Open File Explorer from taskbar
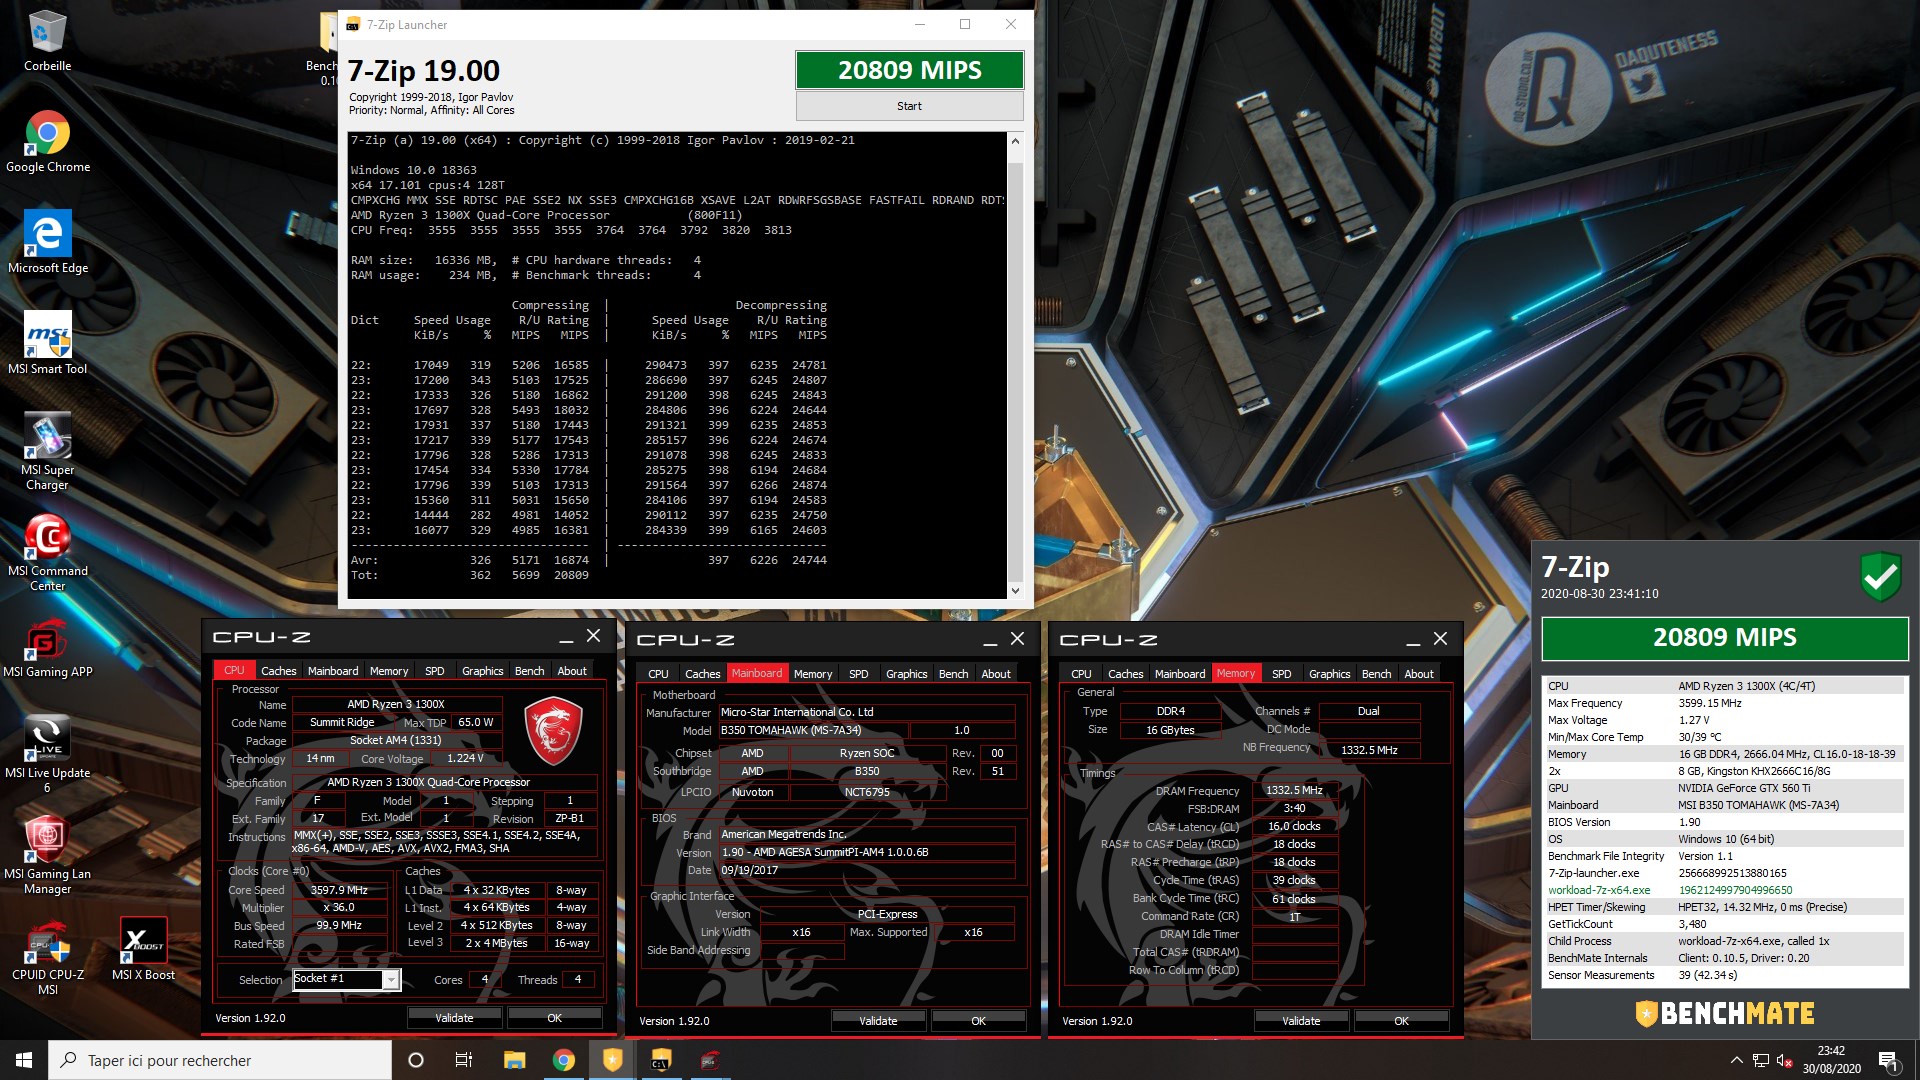The width and height of the screenshot is (1920, 1080). tap(514, 1060)
